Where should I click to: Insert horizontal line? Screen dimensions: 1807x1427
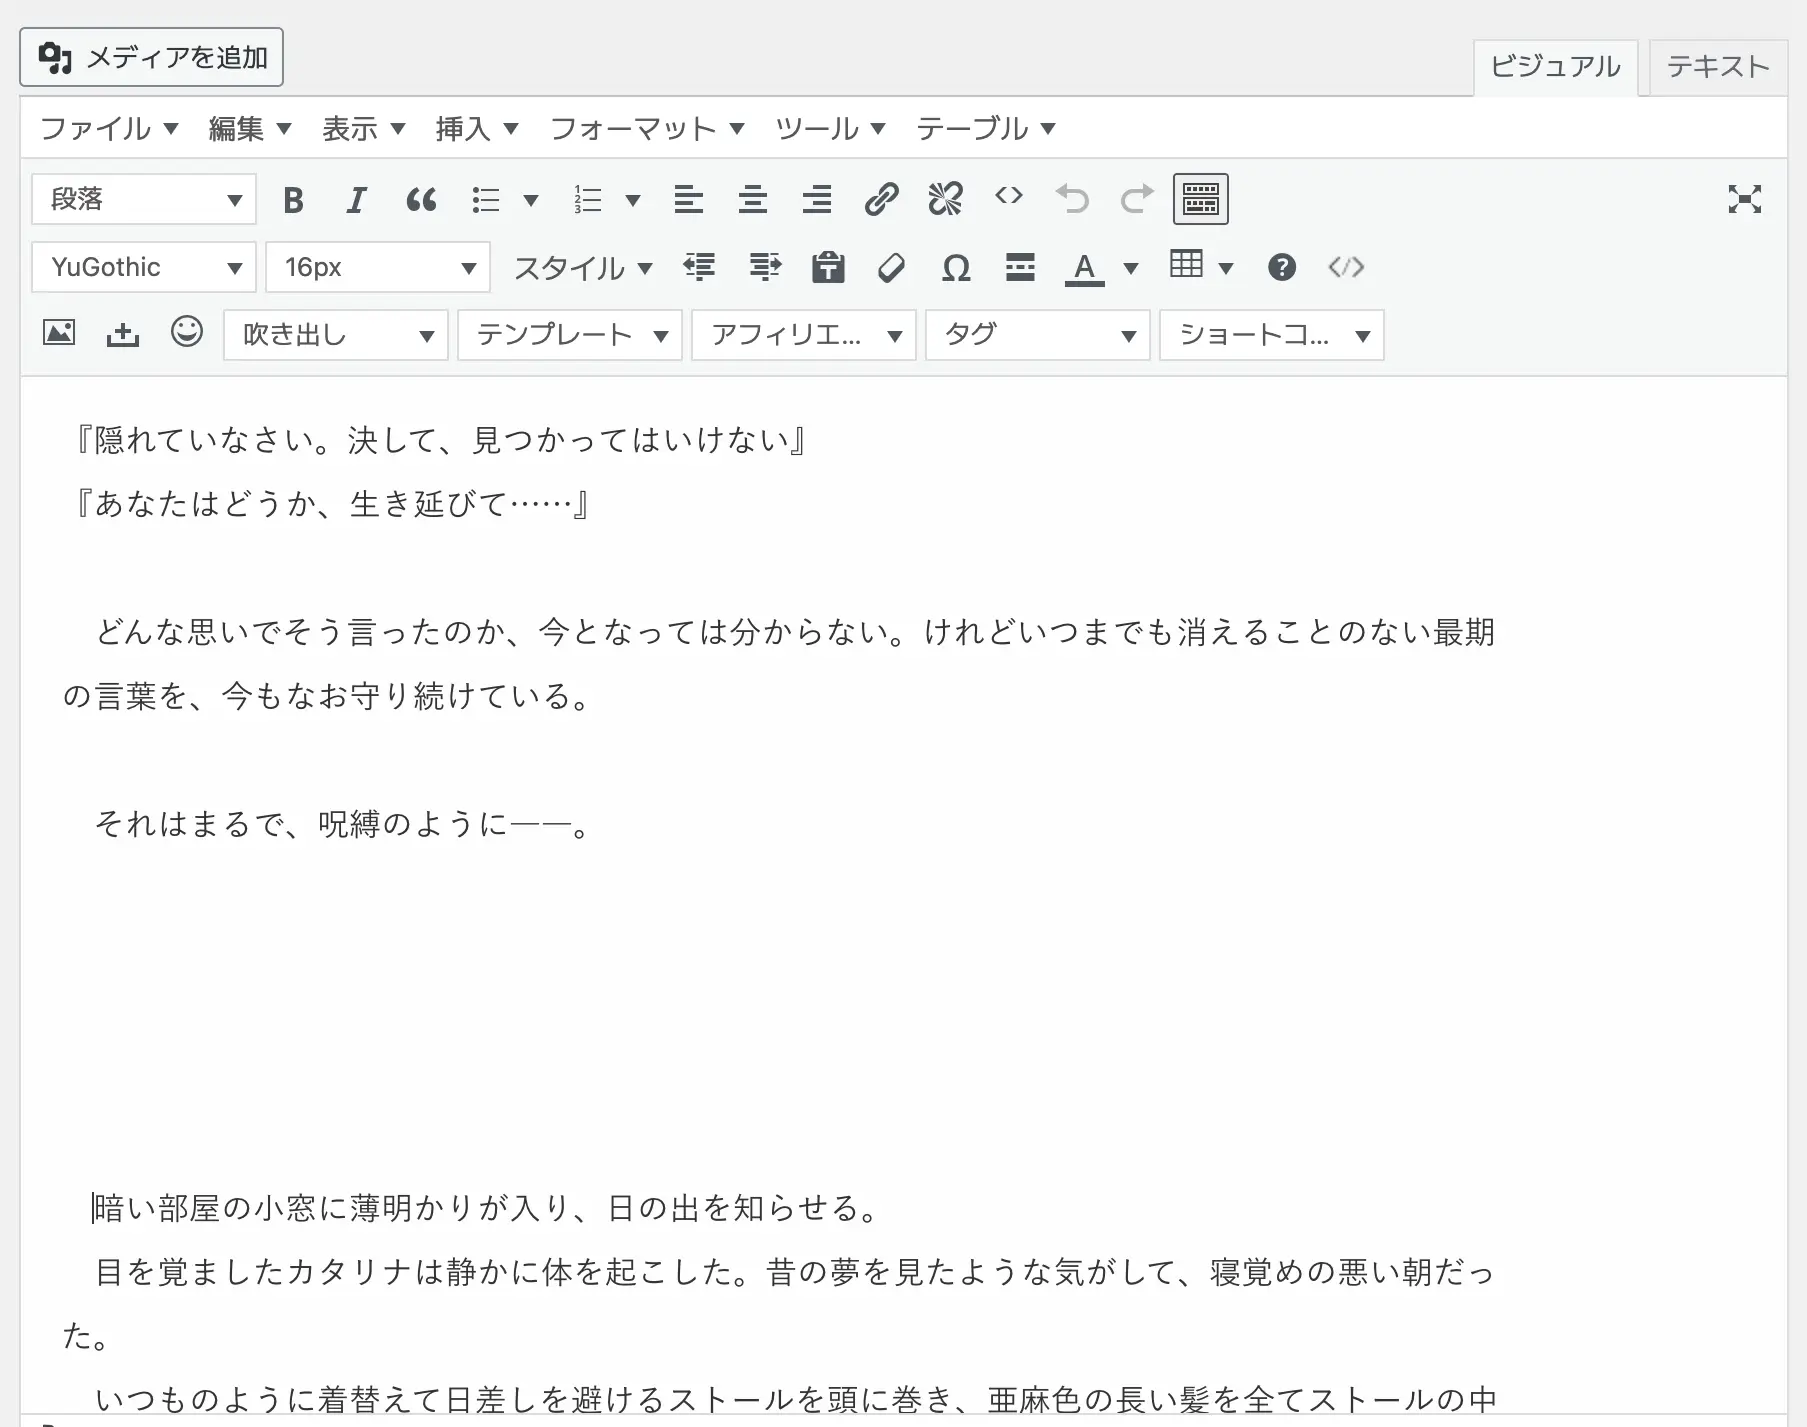point(1020,267)
